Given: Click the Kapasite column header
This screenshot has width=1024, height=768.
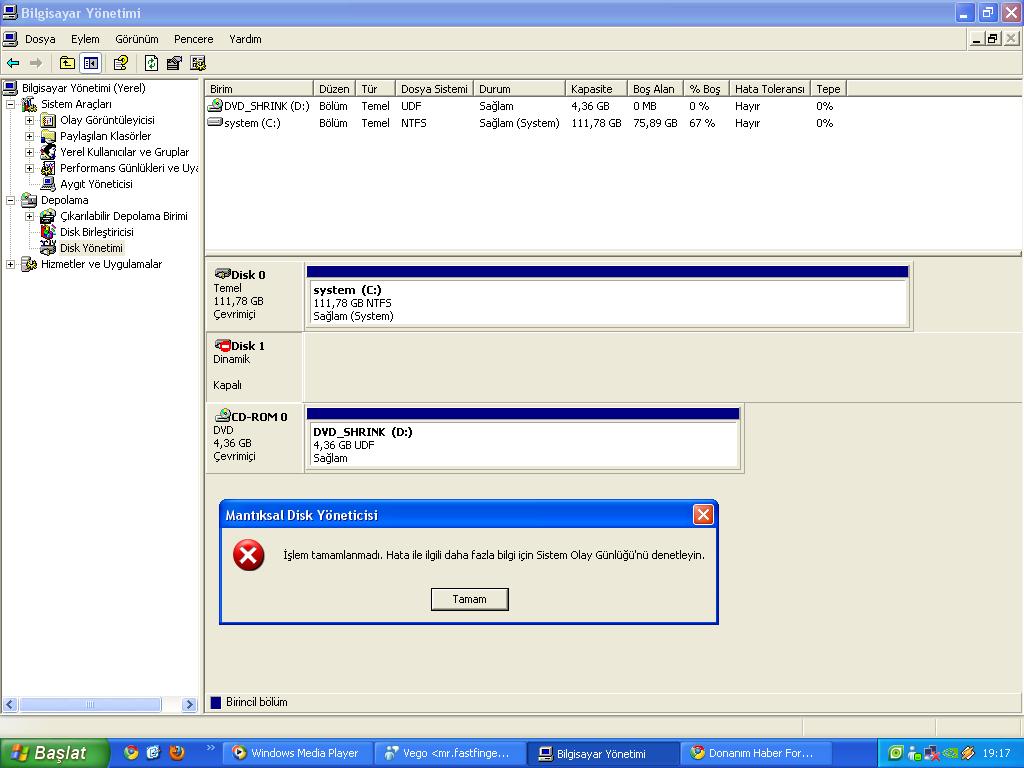Looking at the screenshot, I should pos(591,89).
